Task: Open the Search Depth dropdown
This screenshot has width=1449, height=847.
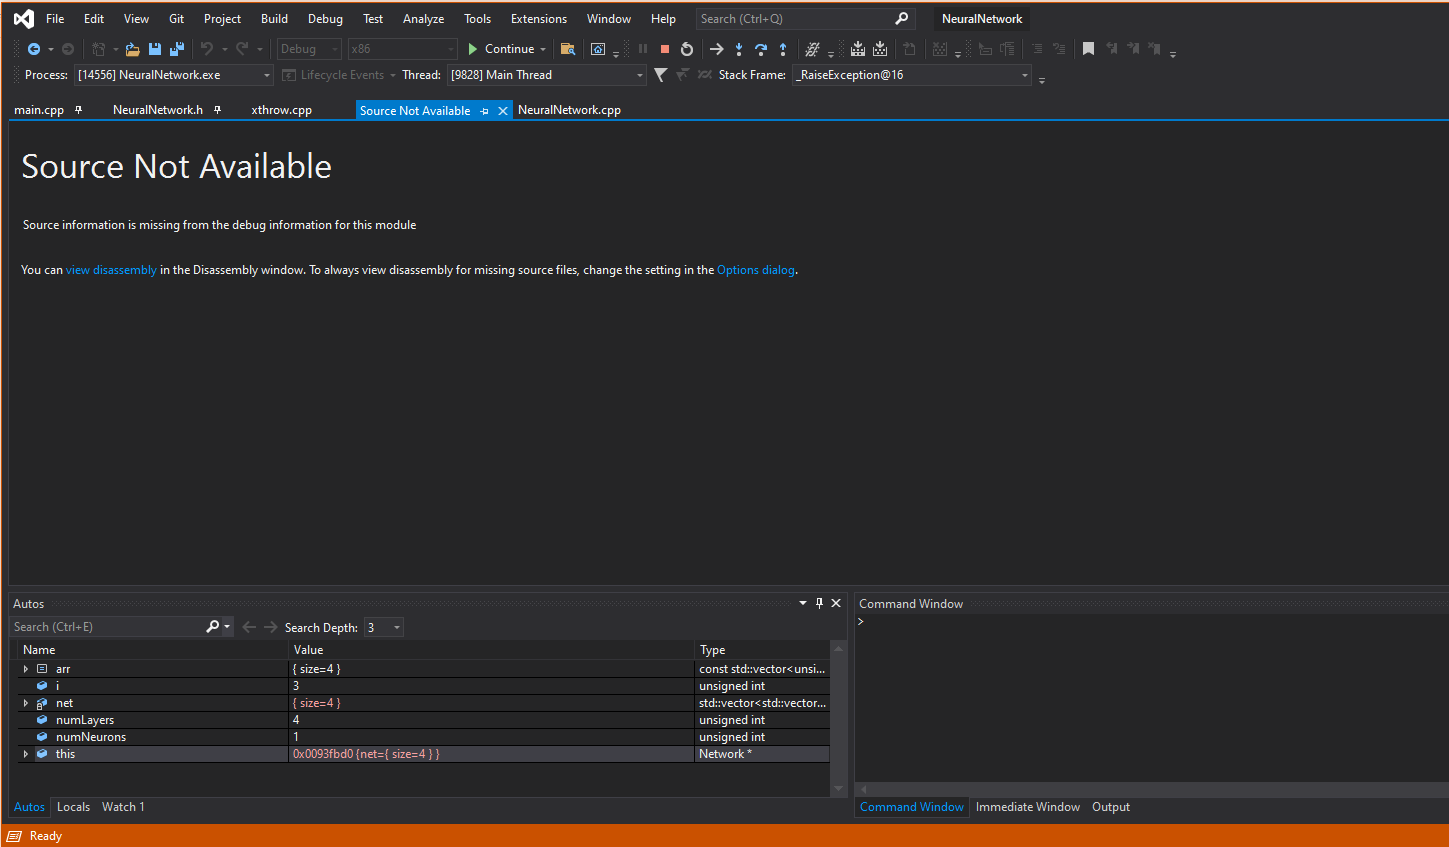Action: (396, 628)
